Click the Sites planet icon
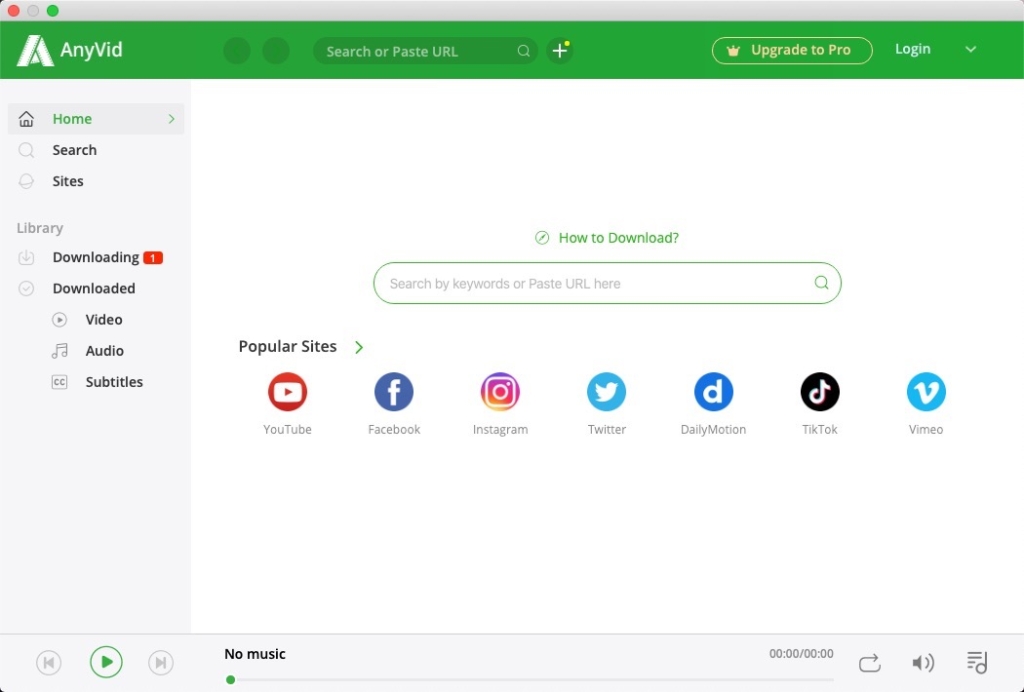The height and width of the screenshot is (692, 1024). tap(26, 181)
